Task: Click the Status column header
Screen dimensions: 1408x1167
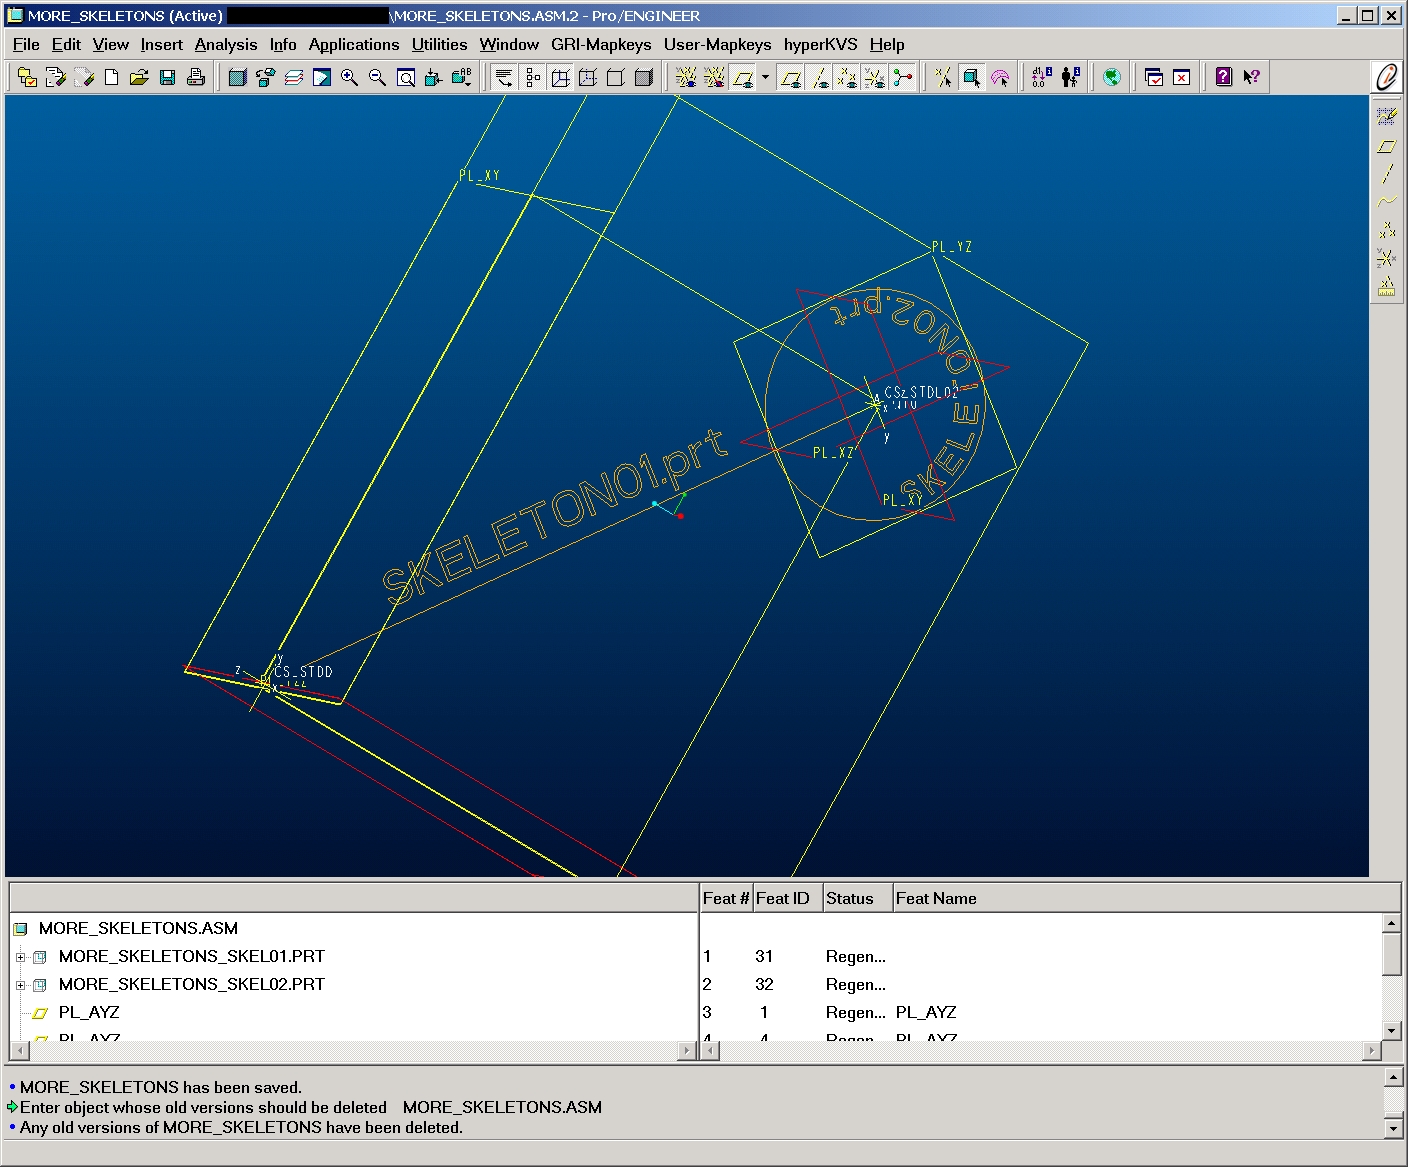Action: click(857, 898)
